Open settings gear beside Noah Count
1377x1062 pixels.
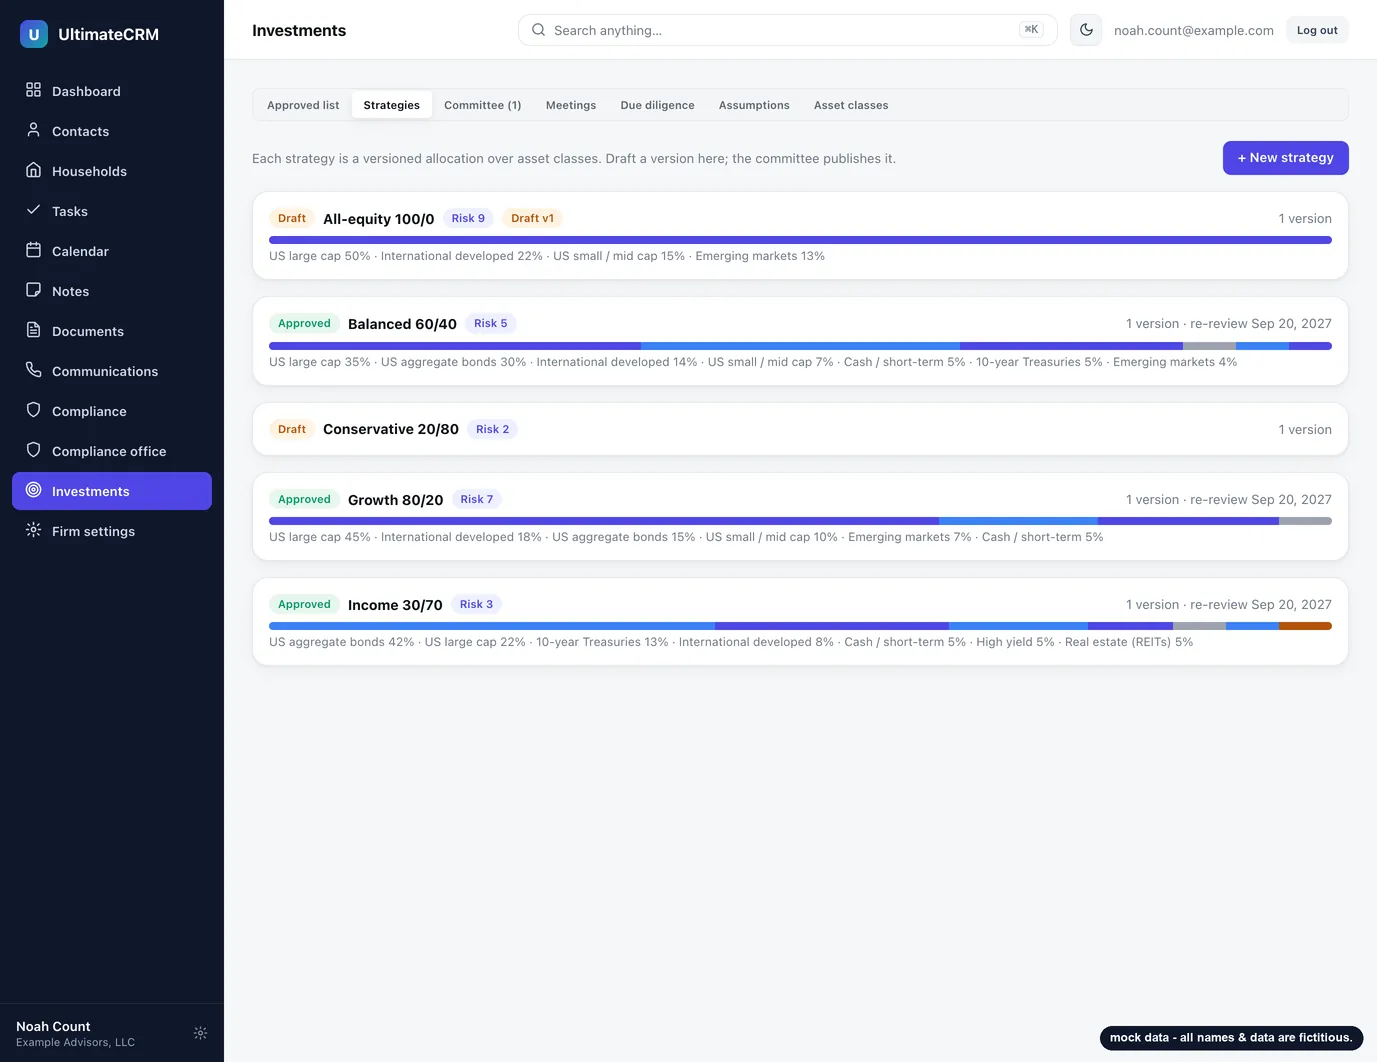click(x=200, y=1033)
